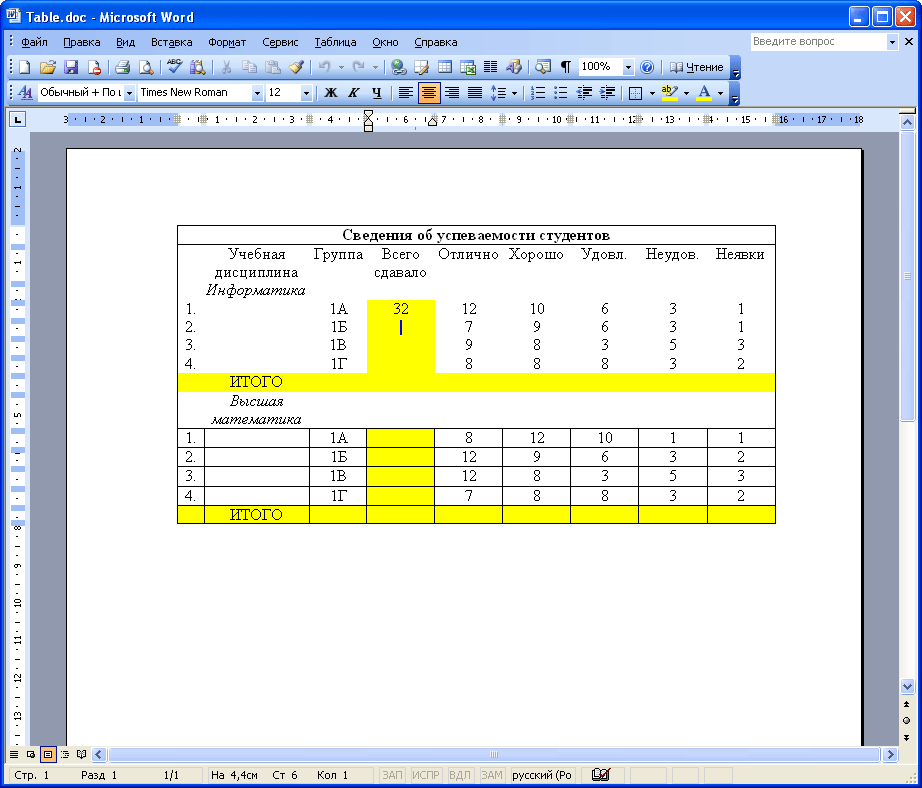Open print preview
This screenshot has height=788, width=922.
(x=146, y=67)
